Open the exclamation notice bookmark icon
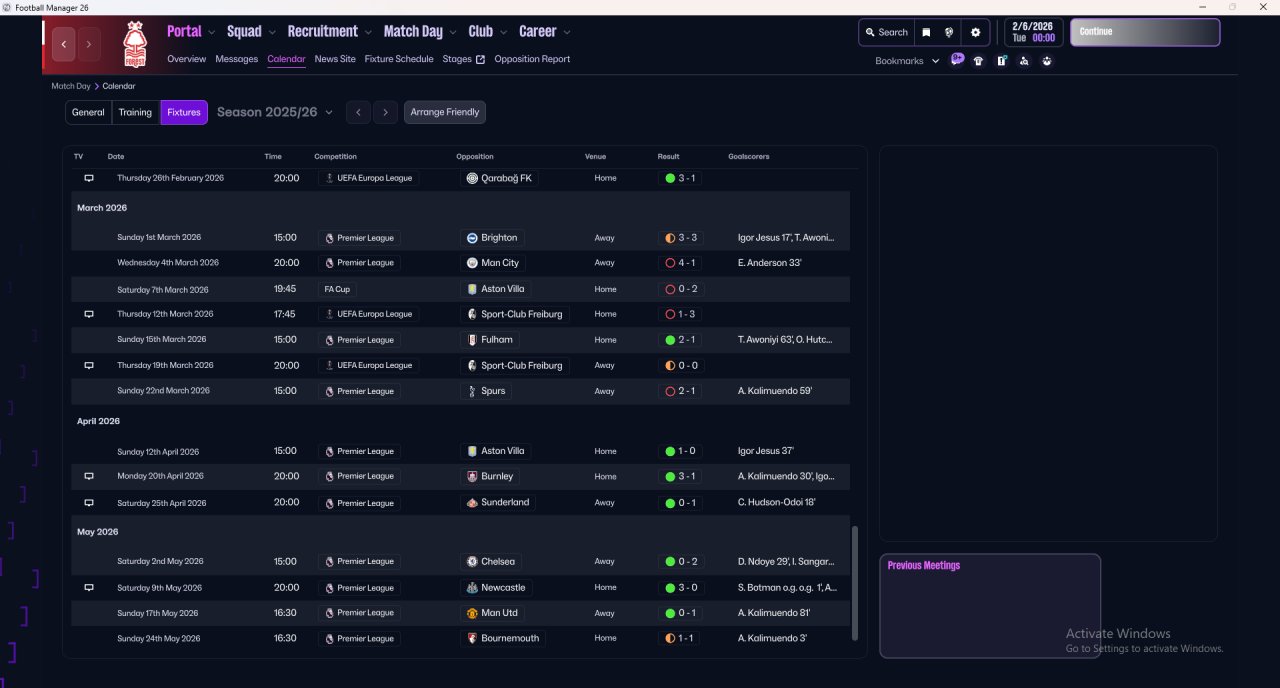Viewport: 1280px width, 688px height. pyautogui.click(x=1002, y=61)
